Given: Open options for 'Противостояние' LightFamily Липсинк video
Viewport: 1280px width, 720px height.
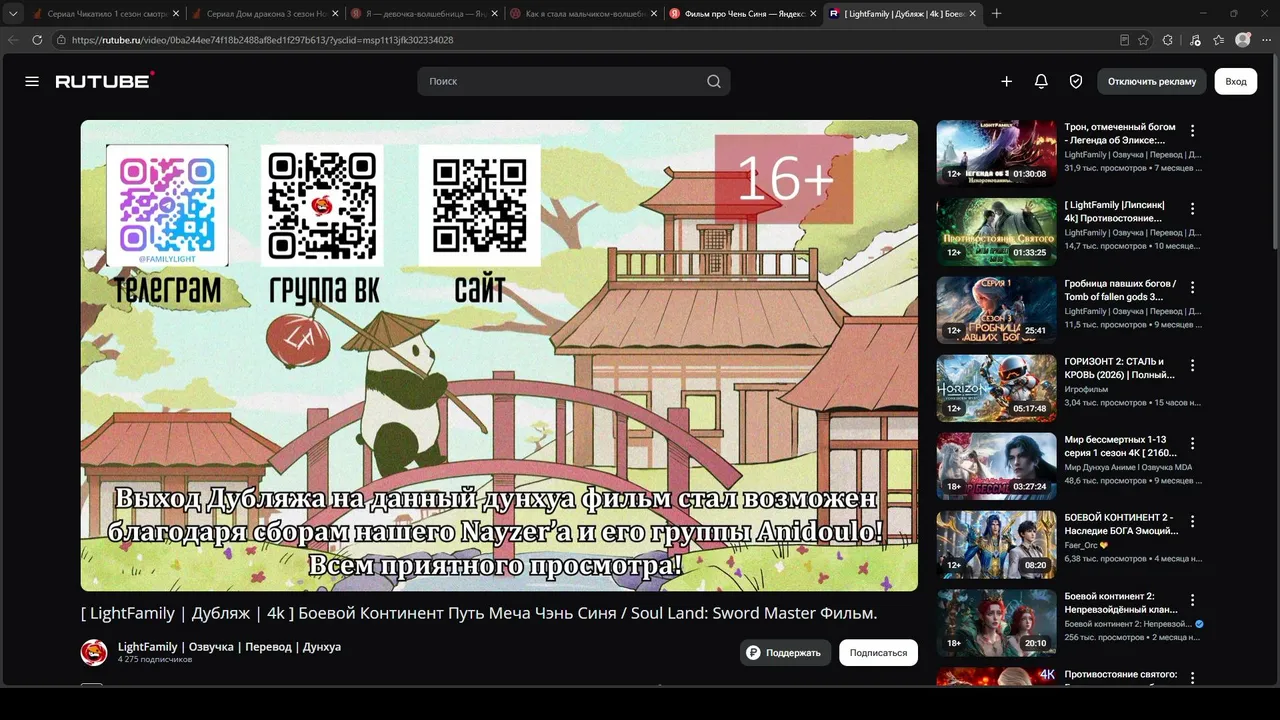Looking at the screenshot, I should pos(1192,209).
